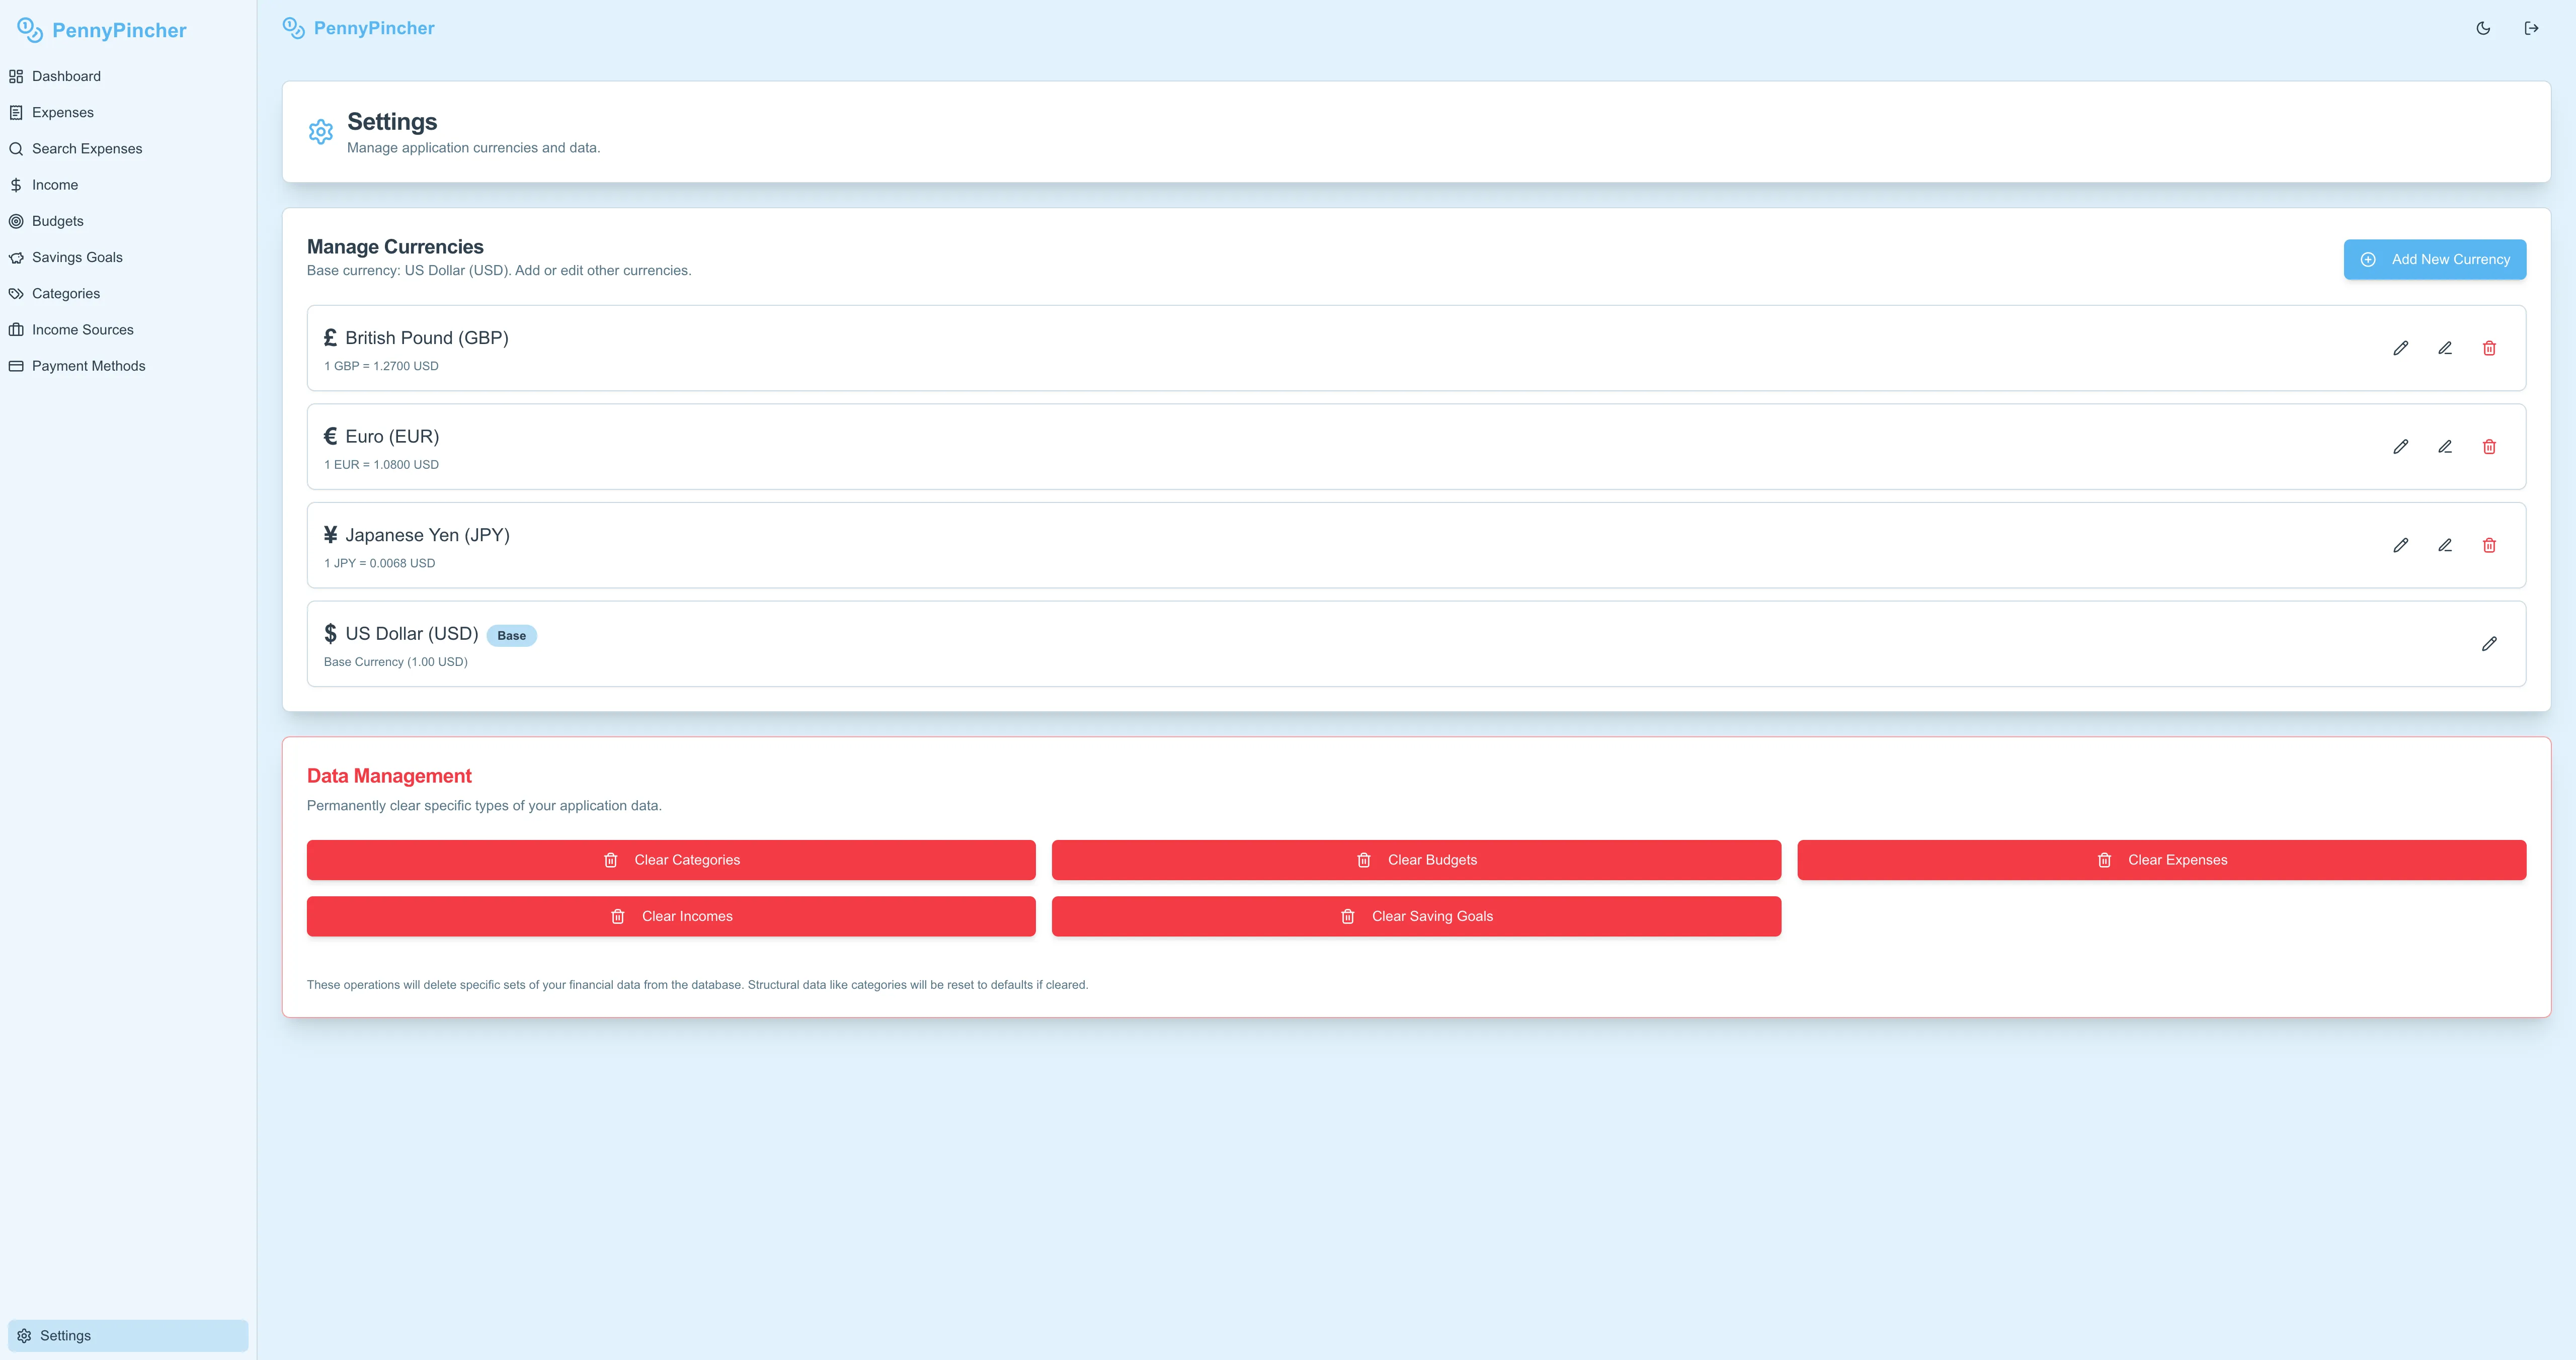This screenshot has height=1360, width=2576.
Task: Click the 'Manage Currencies' heading
Action: coord(395,247)
